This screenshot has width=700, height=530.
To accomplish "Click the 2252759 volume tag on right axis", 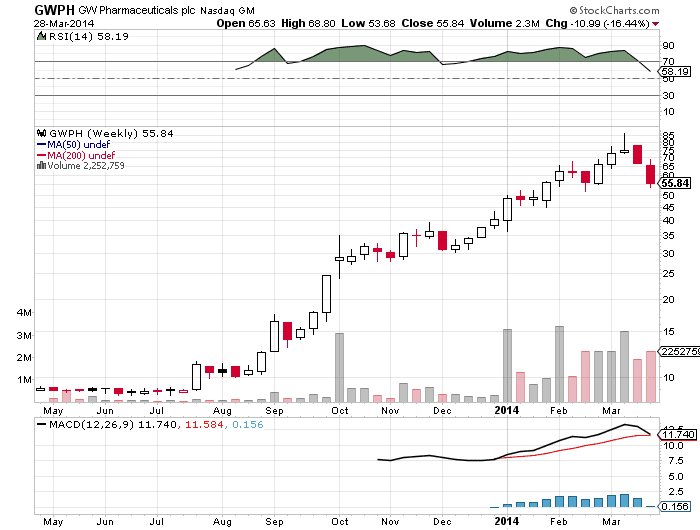I will (x=680, y=351).
